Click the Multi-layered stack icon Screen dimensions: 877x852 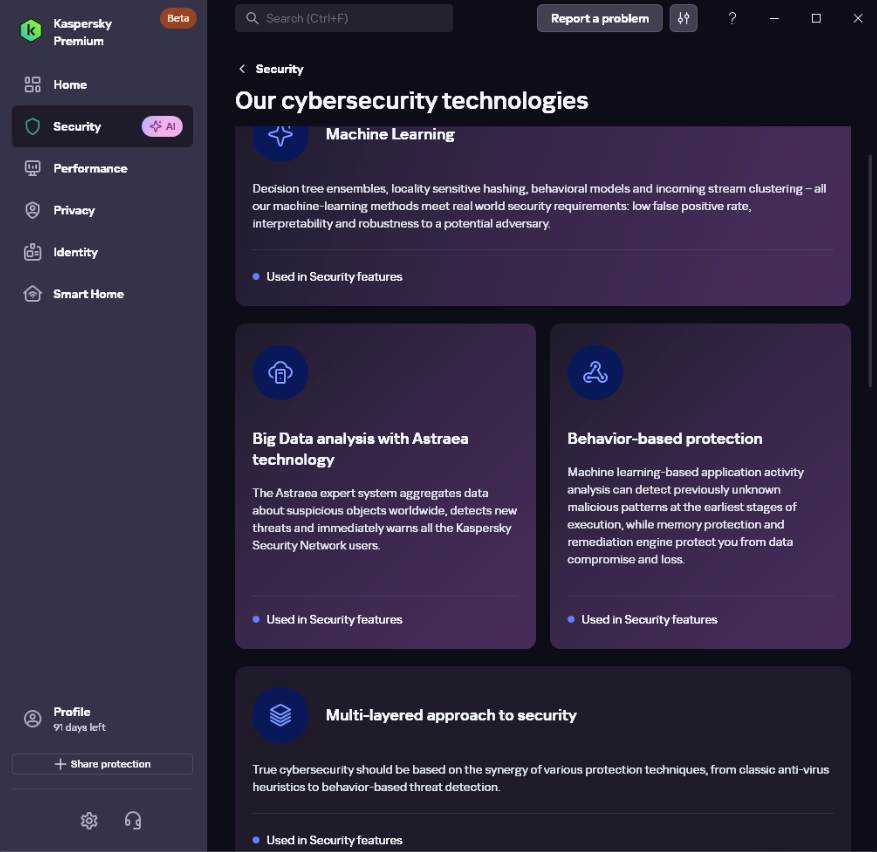280,715
